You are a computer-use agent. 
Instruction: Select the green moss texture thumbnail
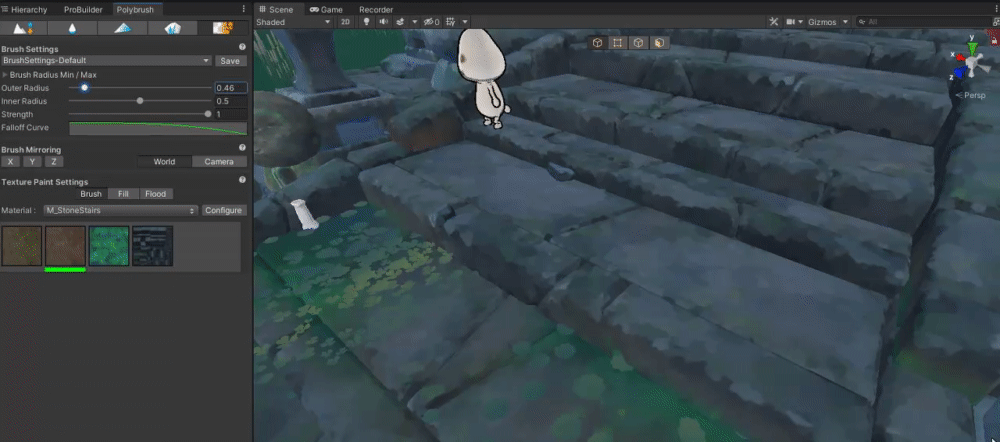click(x=109, y=245)
